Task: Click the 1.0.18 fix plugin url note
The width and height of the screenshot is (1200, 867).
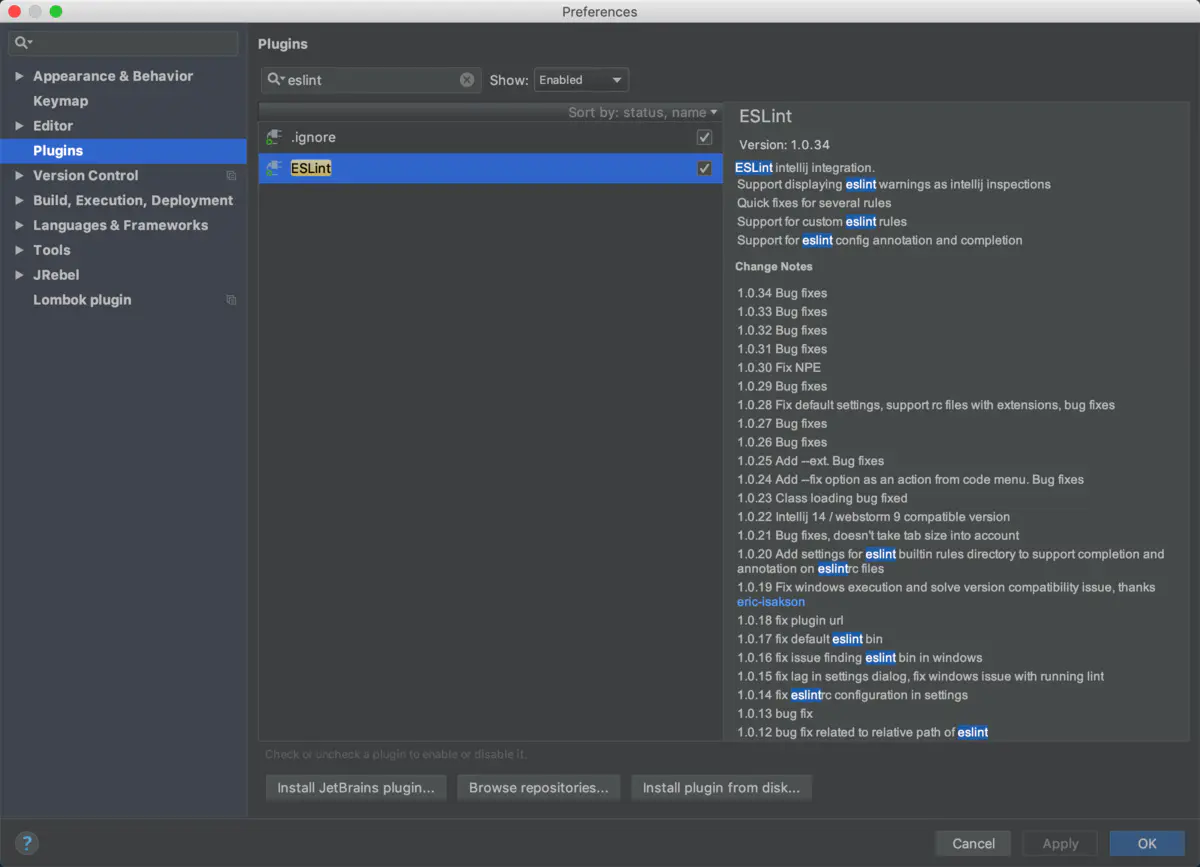Action: point(790,620)
